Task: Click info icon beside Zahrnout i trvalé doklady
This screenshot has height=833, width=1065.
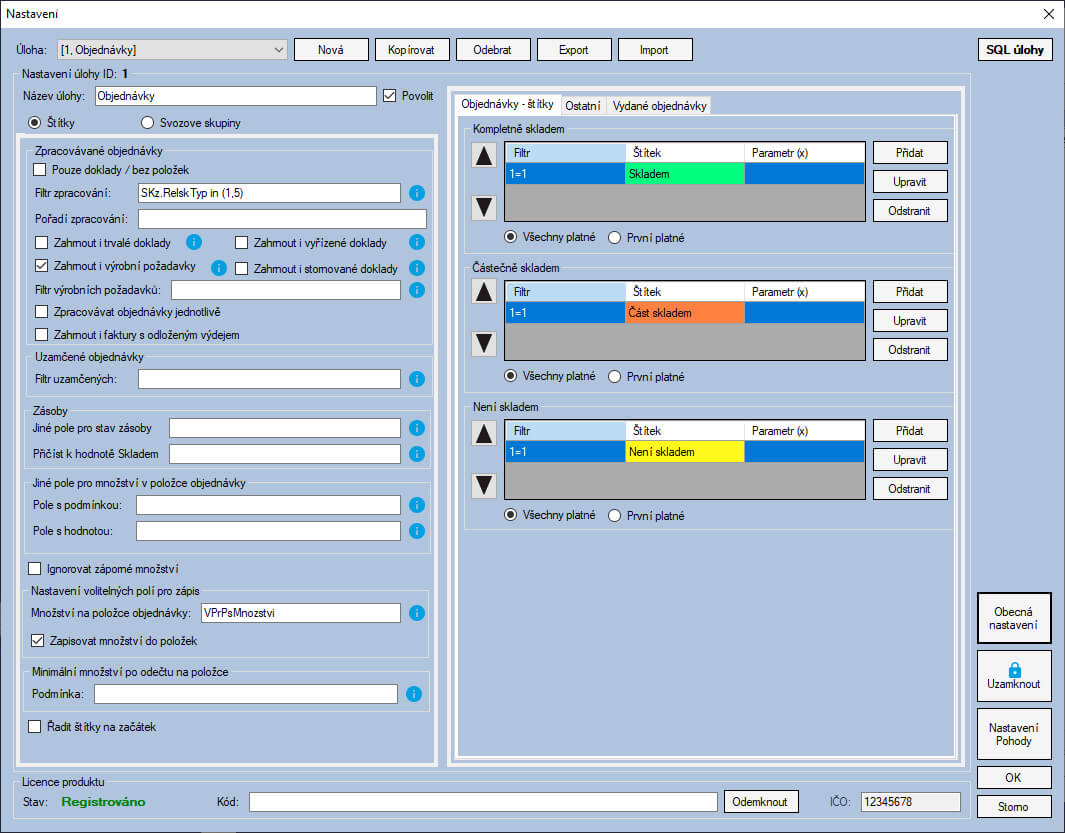Action: 195,242
